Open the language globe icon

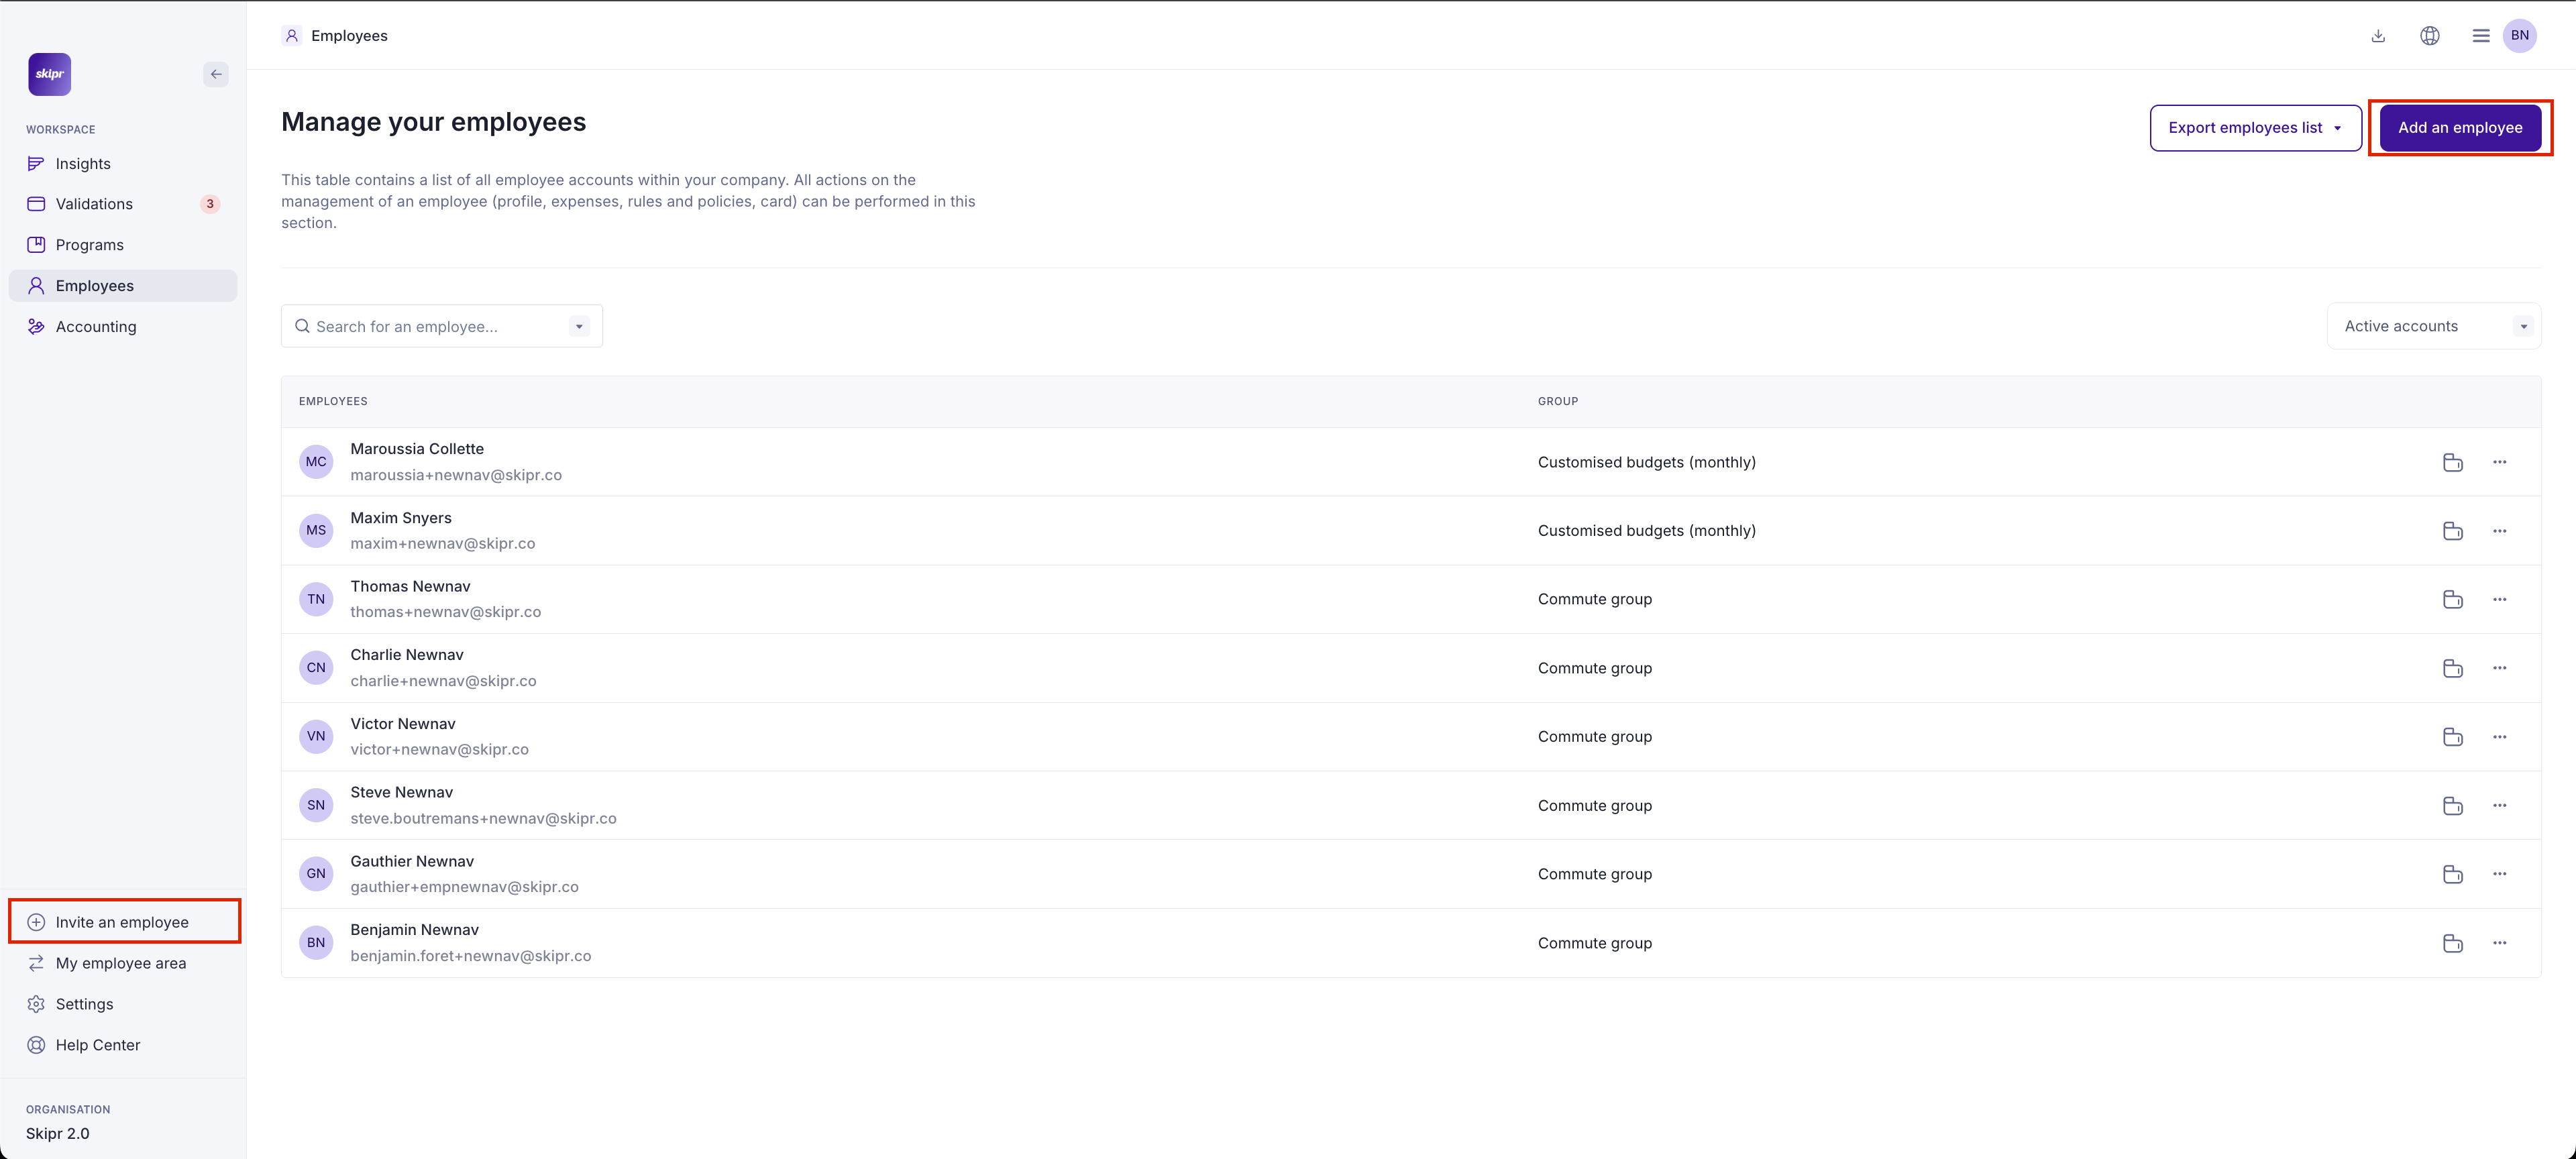point(2429,36)
